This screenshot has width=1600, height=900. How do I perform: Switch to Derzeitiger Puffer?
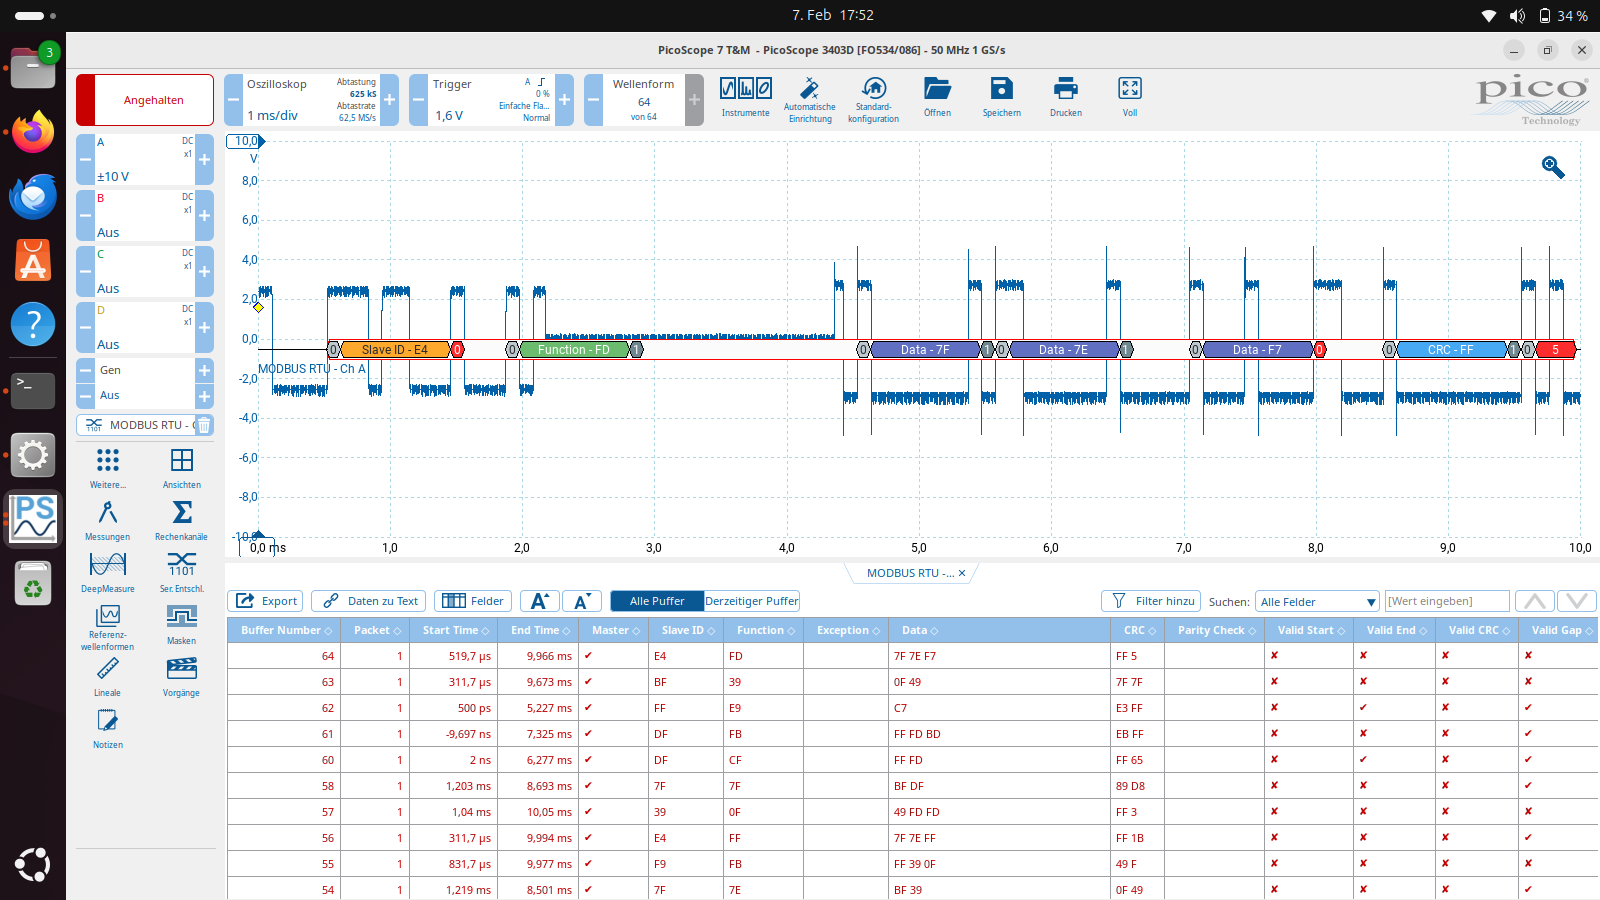coord(751,601)
